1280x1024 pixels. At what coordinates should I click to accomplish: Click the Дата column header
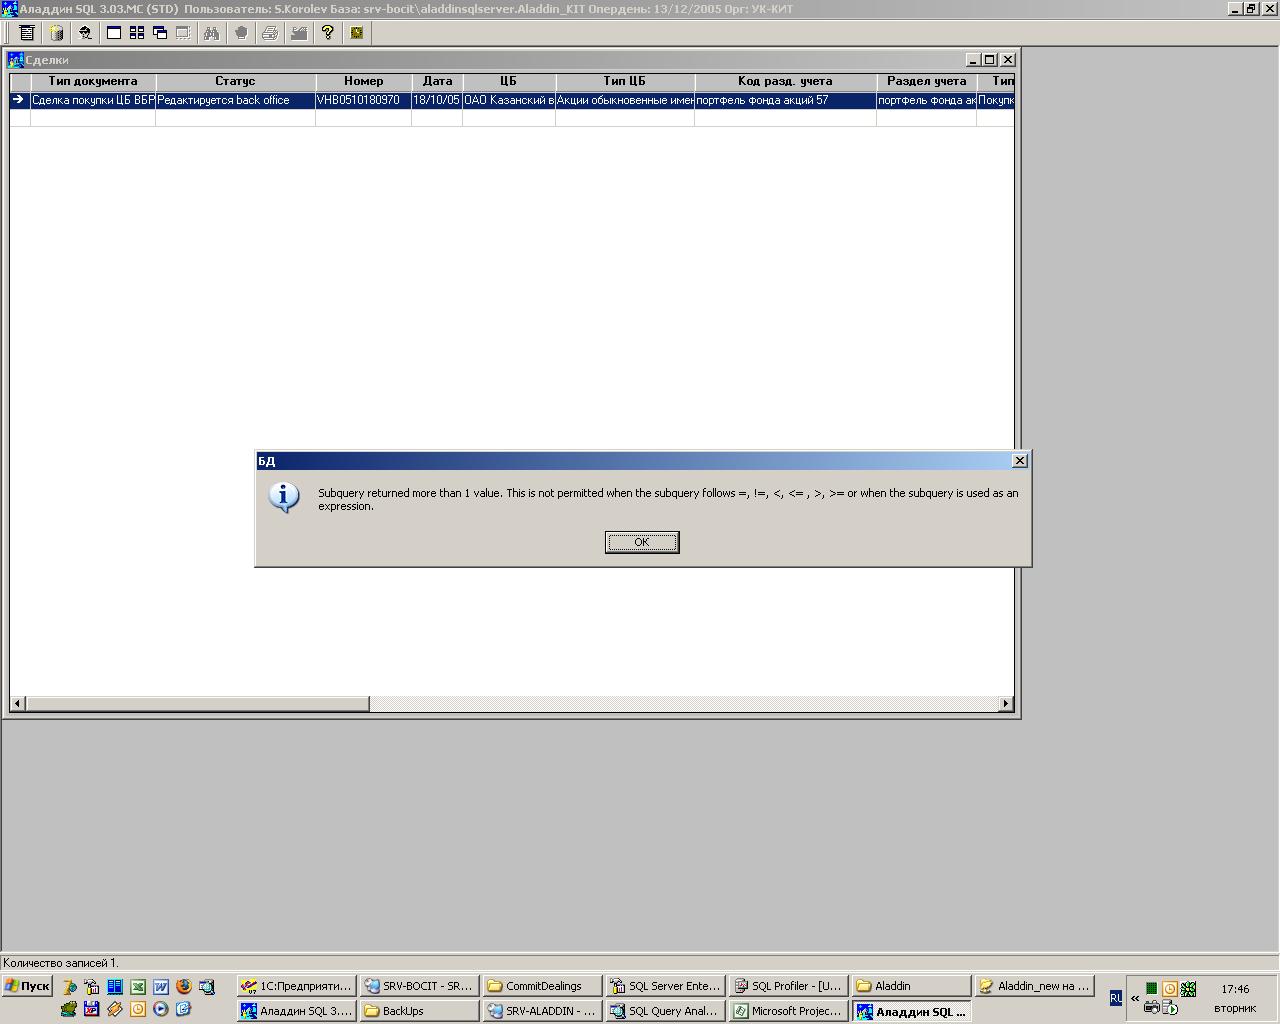[x=437, y=81]
